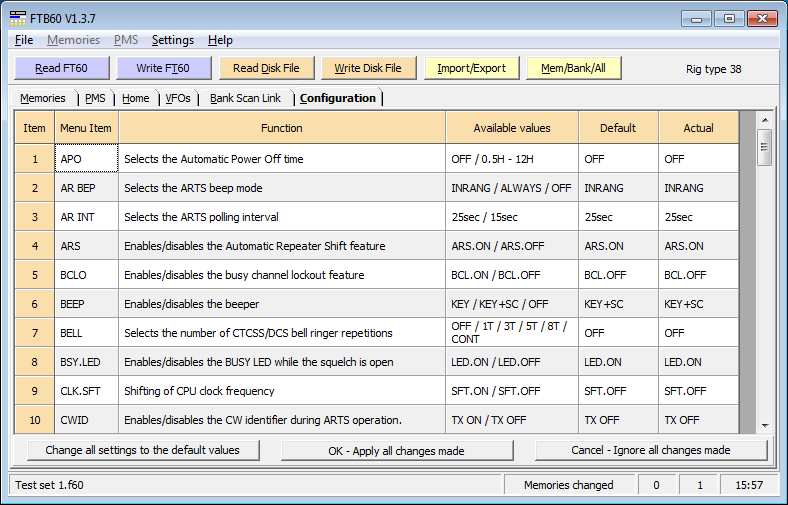This screenshot has height=505, width=788.
Task: Apply all changes with OK button
Action: tap(396, 450)
